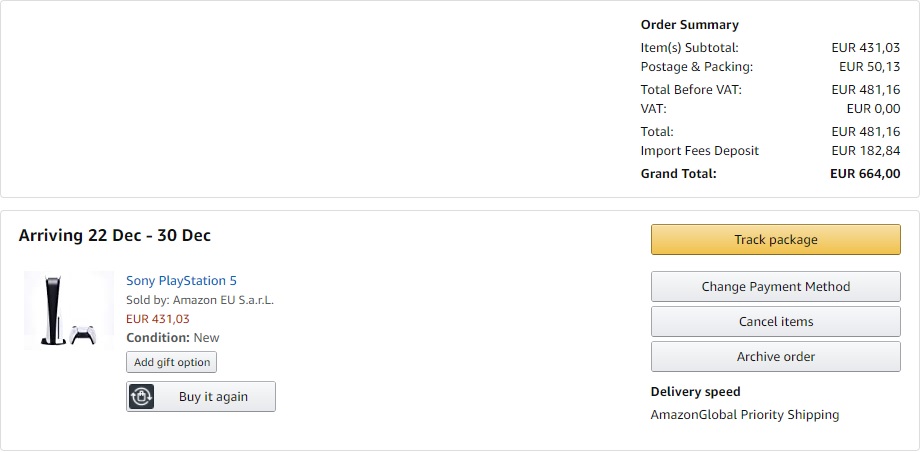Click the Sold by Amazon EU S.a.r.L. text
Image resolution: width=920 pixels, height=452 pixels.
pyautogui.click(x=200, y=300)
